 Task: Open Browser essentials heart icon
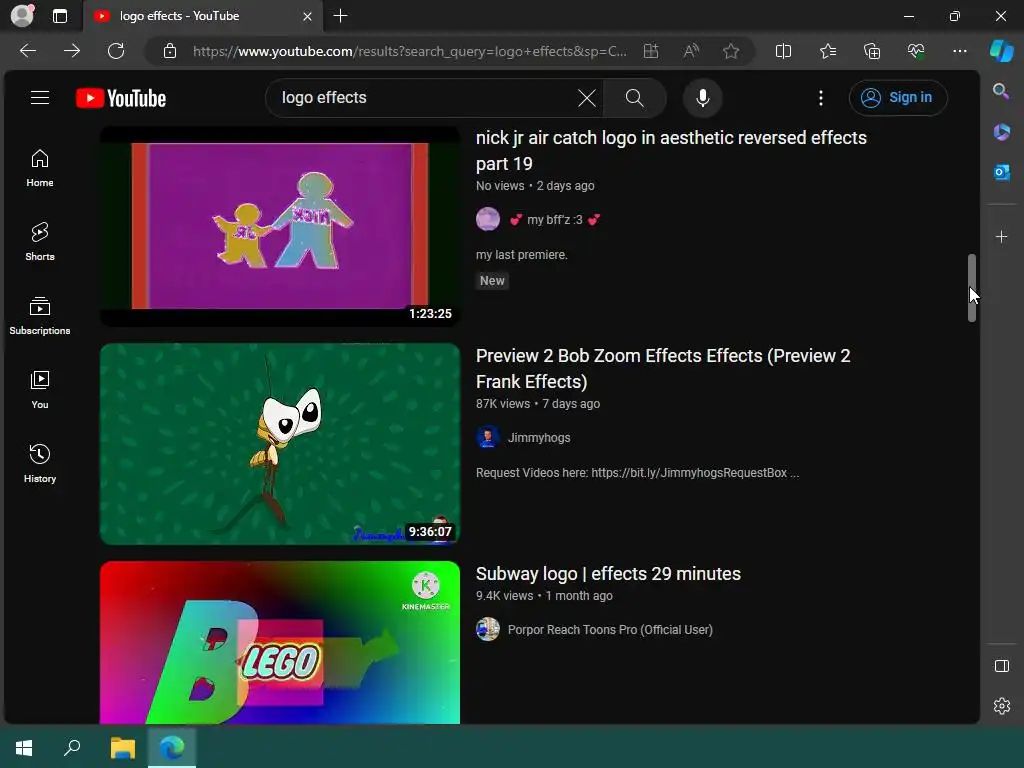pyautogui.click(x=916, y=51)
